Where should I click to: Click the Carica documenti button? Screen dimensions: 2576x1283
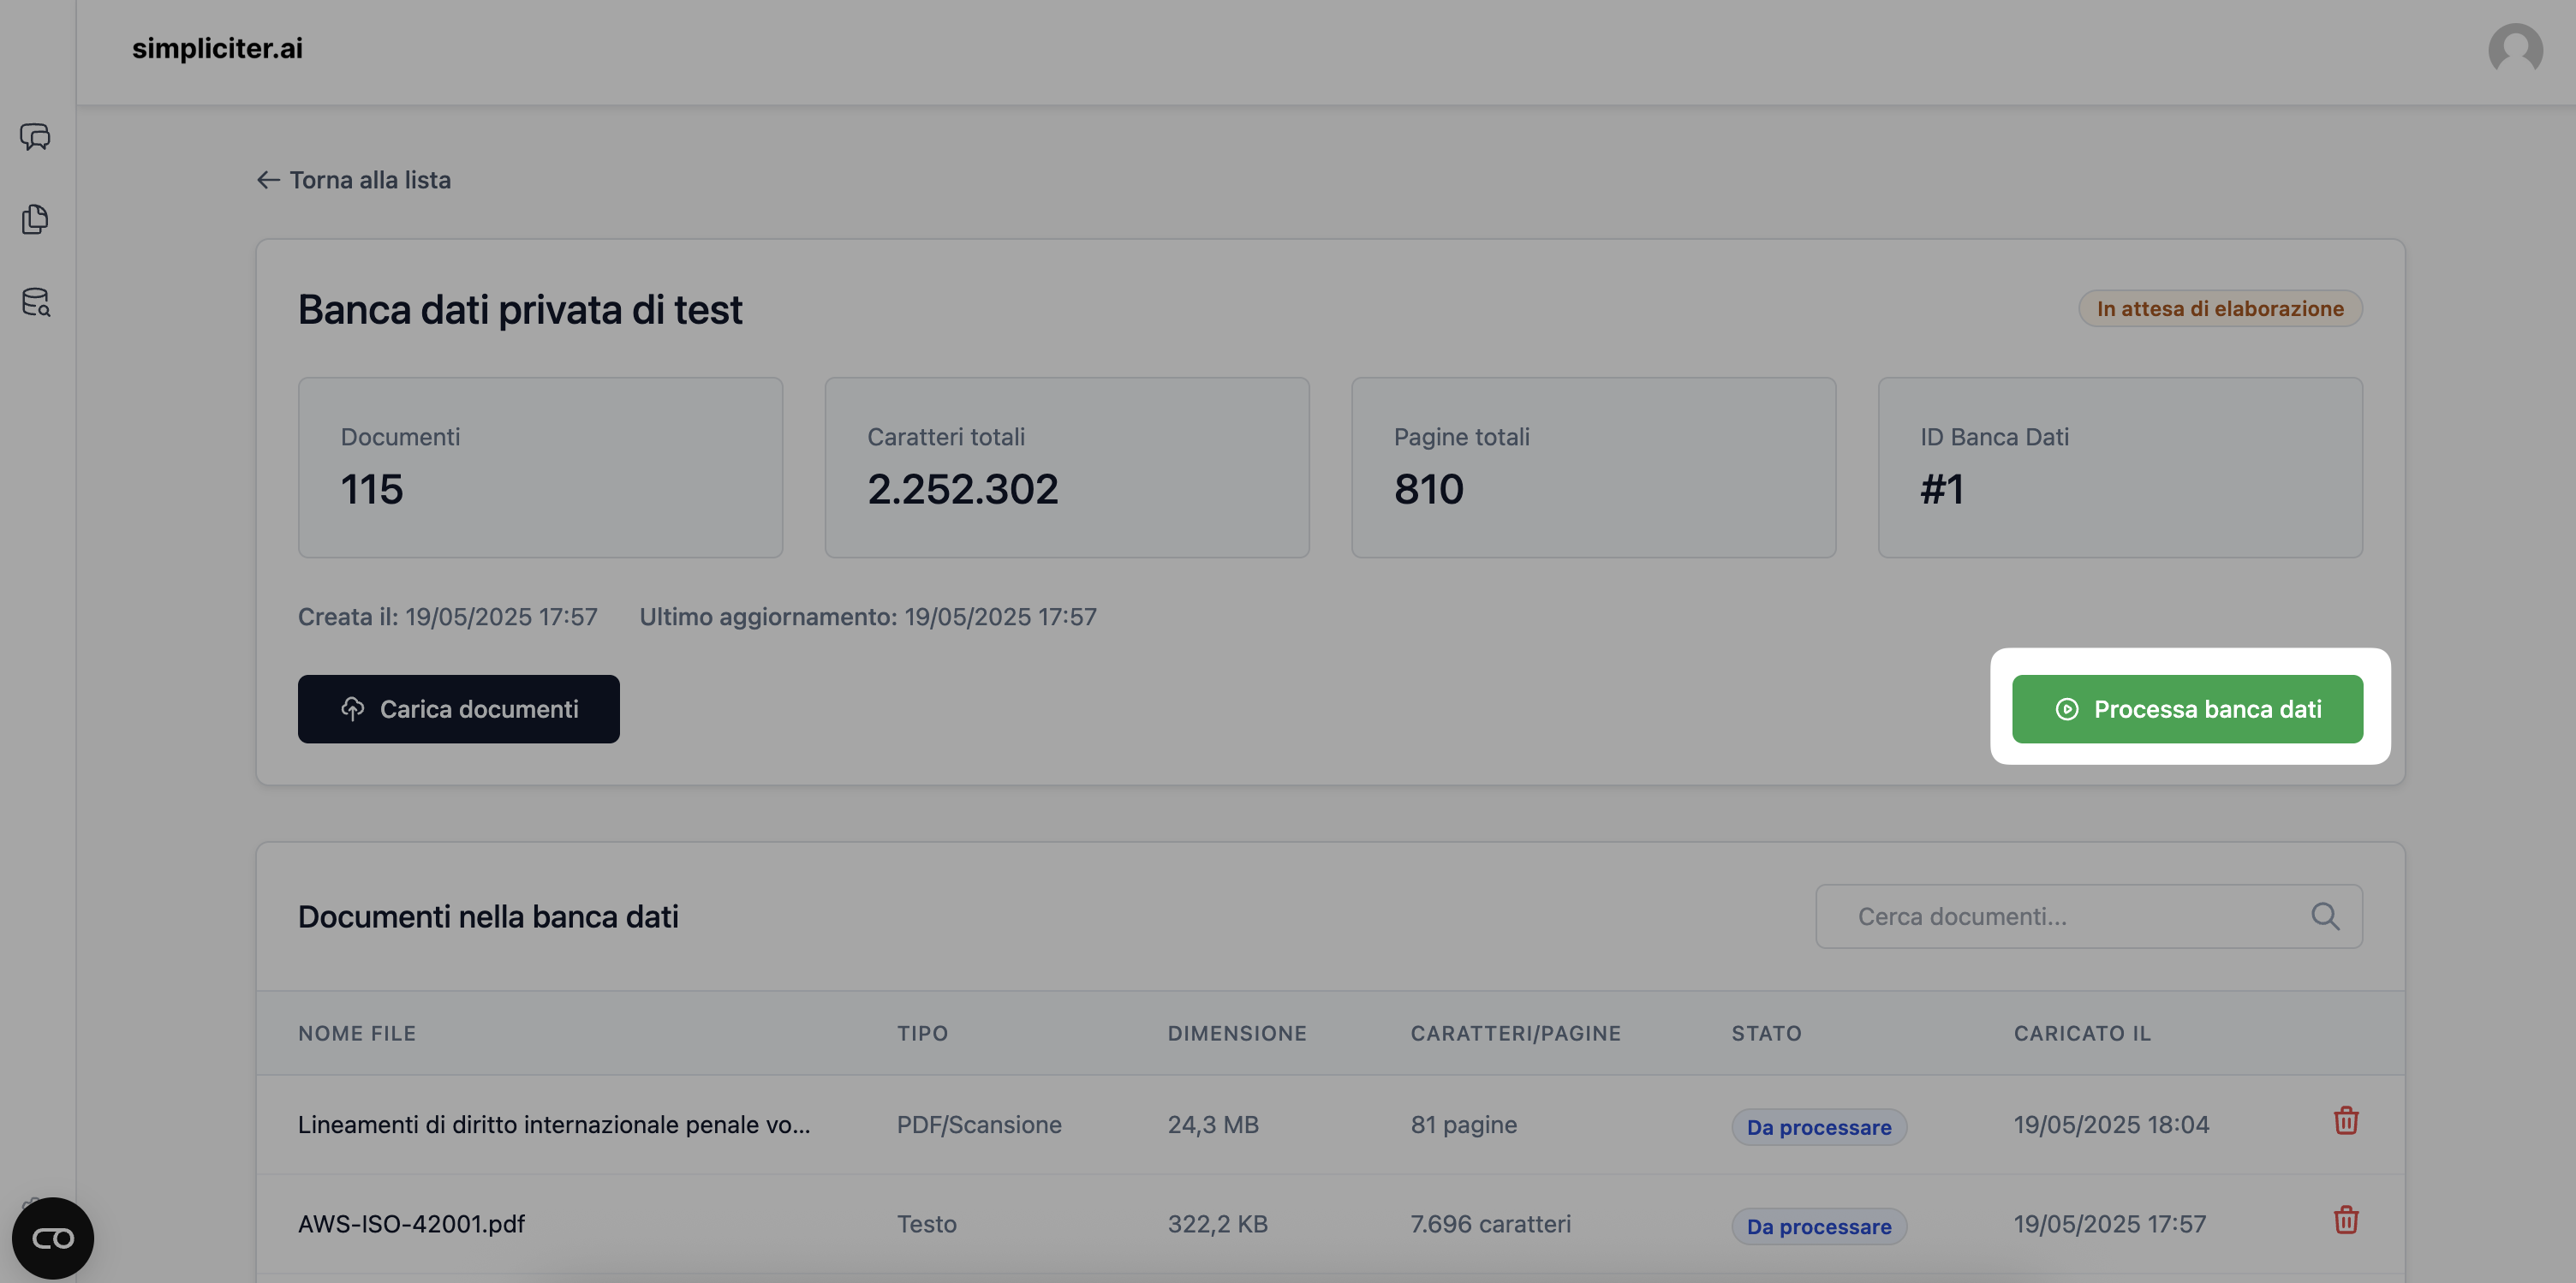pyautogui.click(x=458, y=709)
